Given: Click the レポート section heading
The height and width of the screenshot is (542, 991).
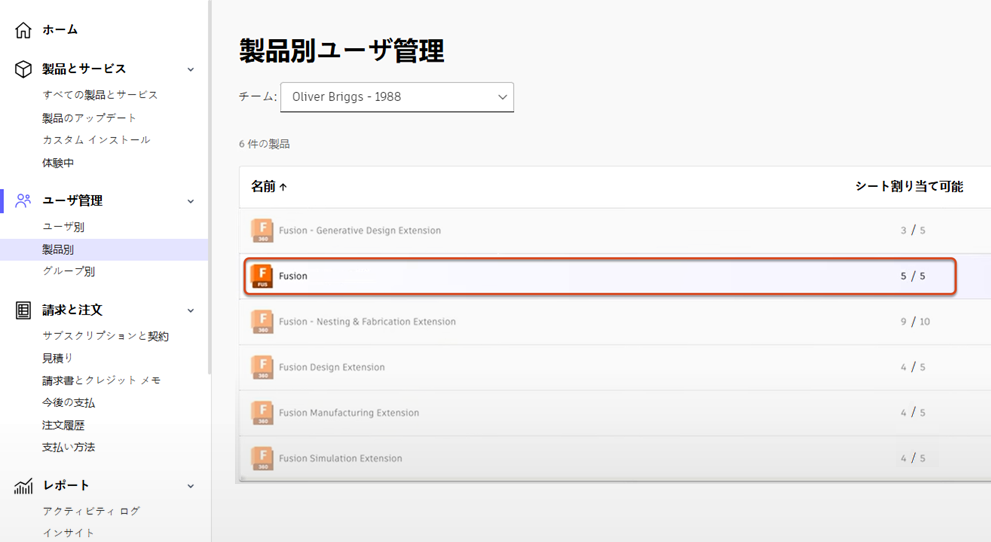Looking at the screenshot, I should coord(66,486).
